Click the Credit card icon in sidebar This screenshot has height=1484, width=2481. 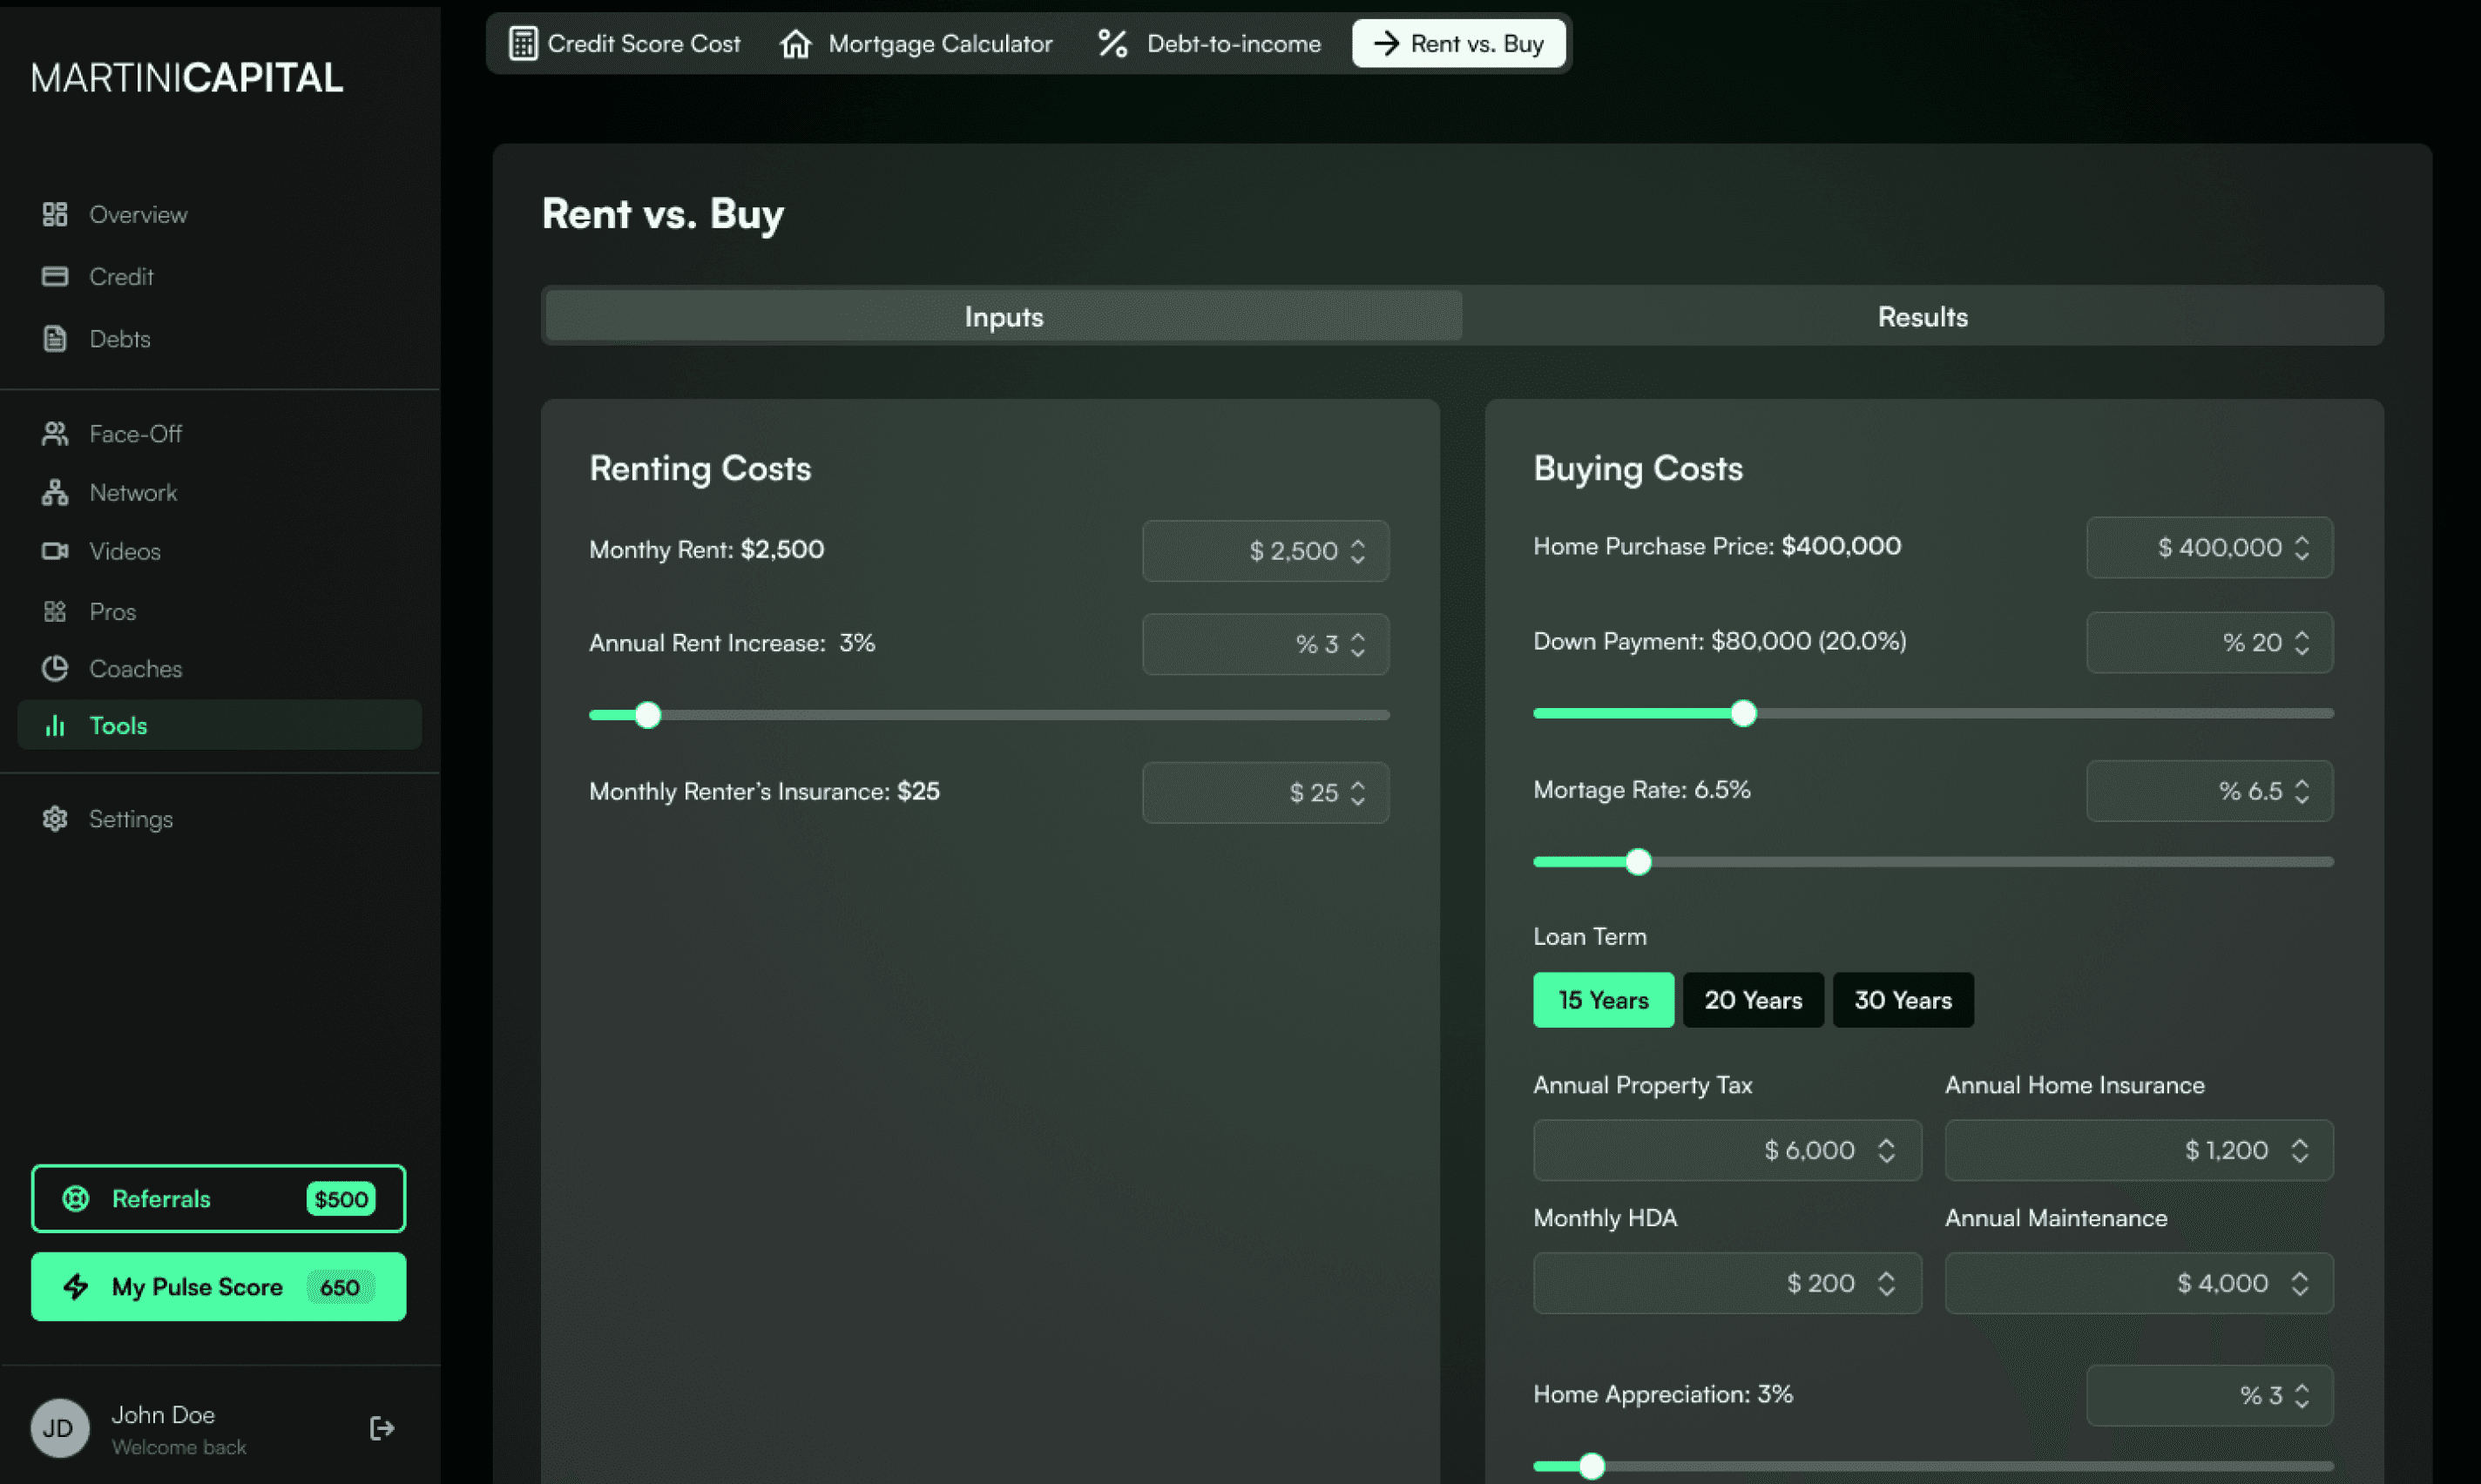click(55, 276)
